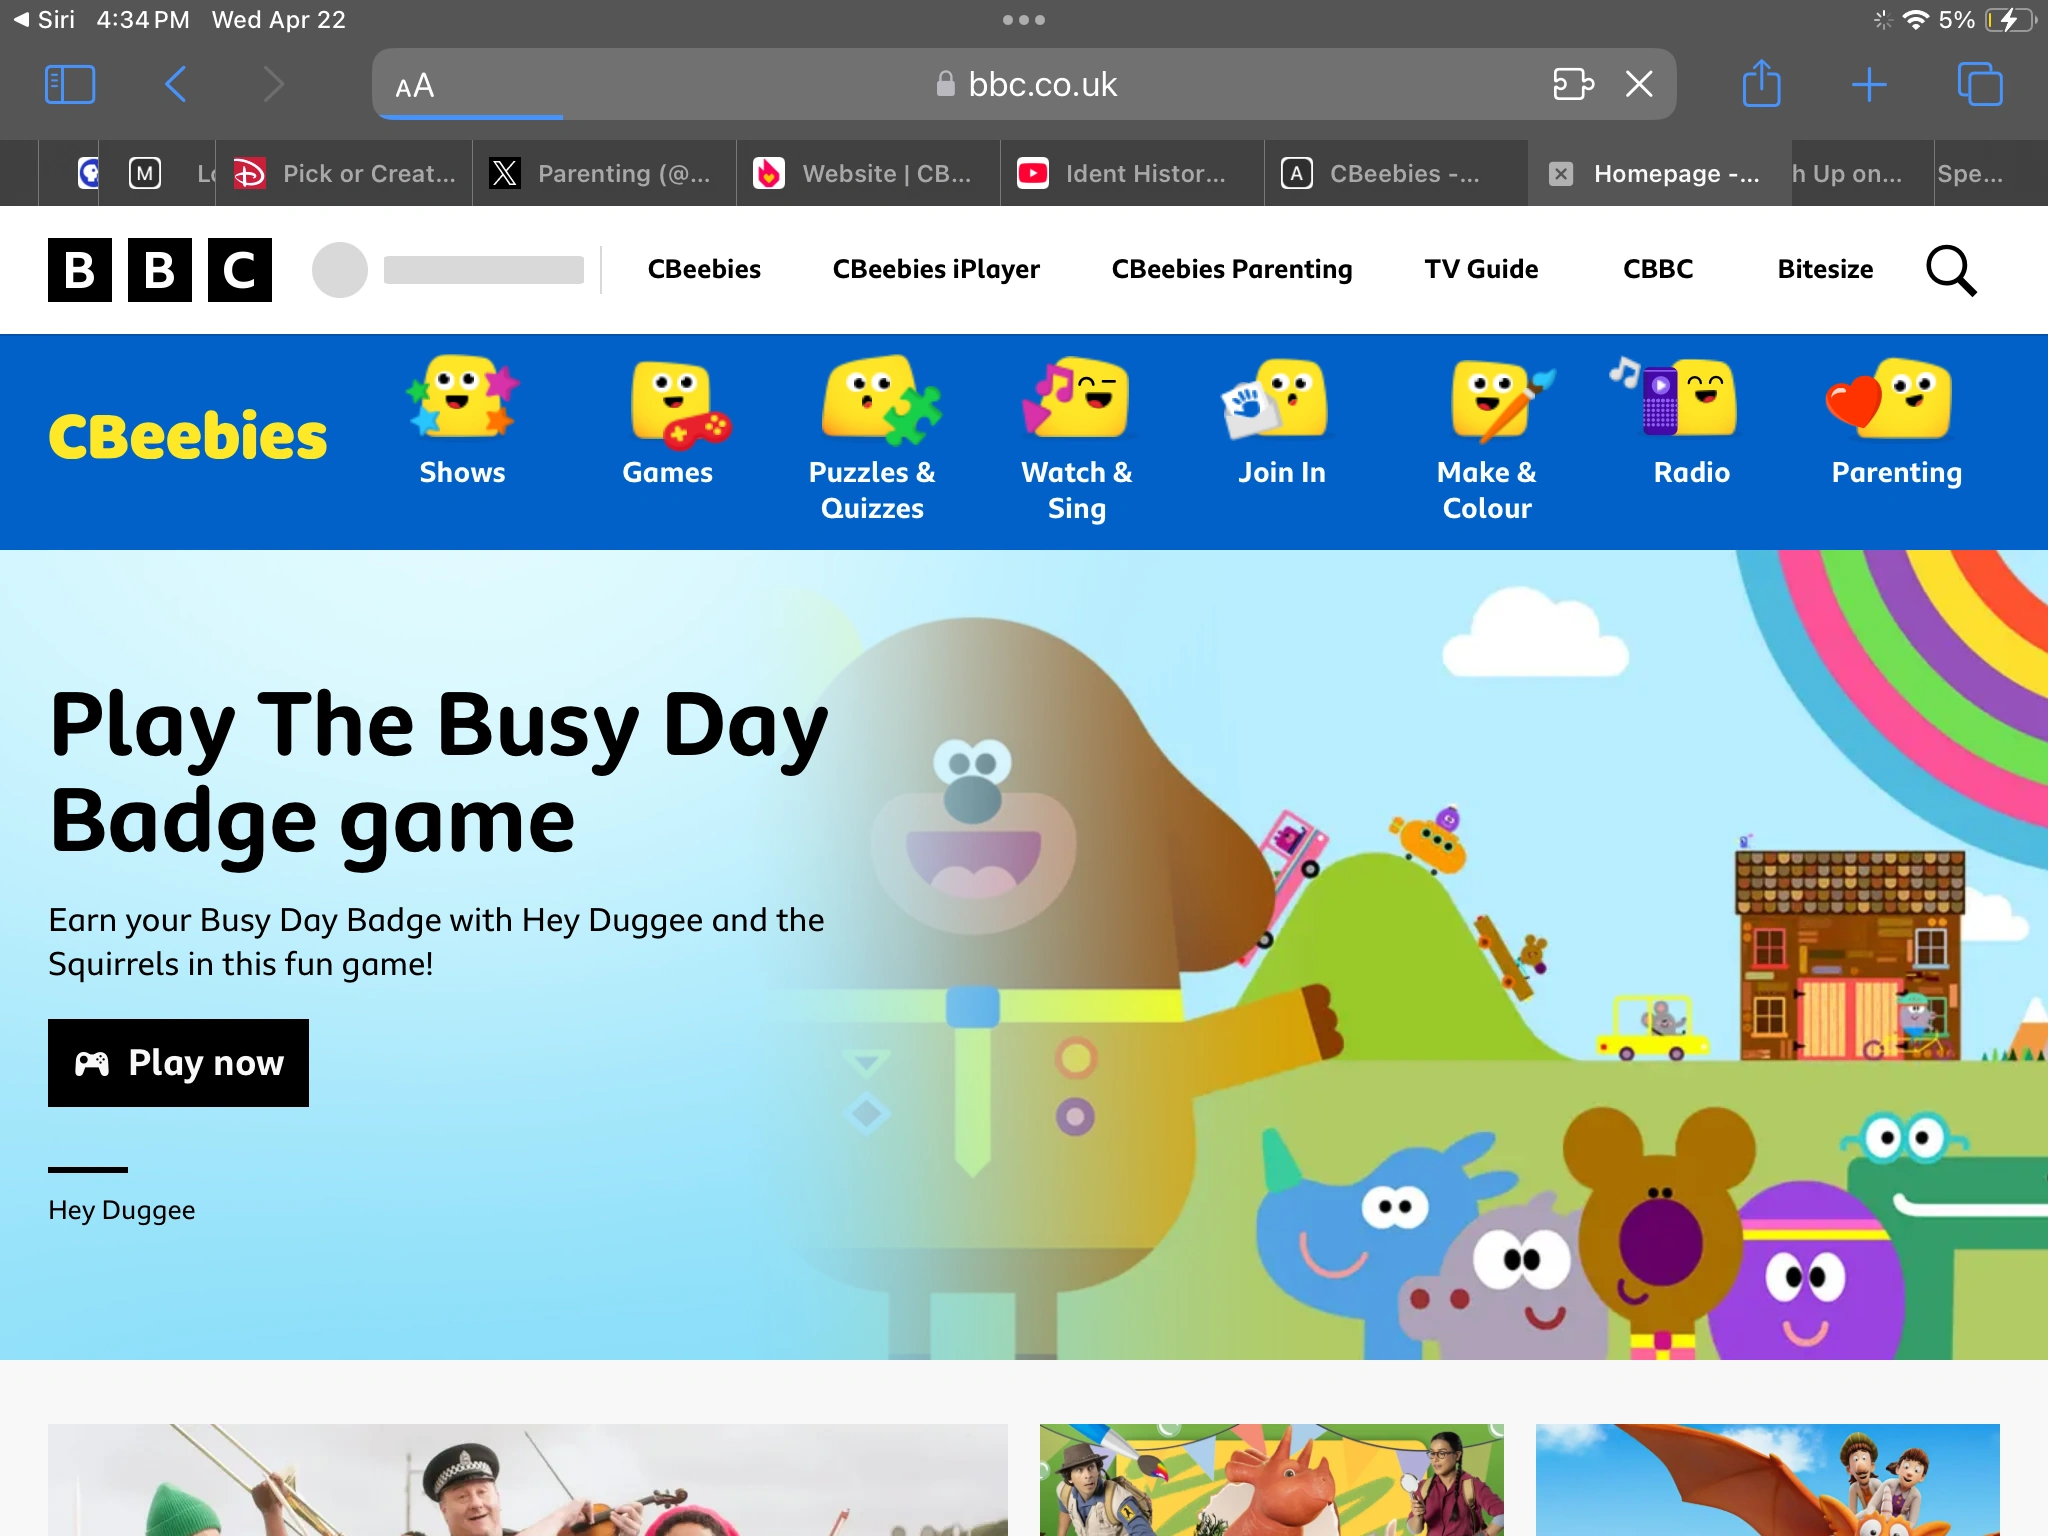Open the Safari sidebar panel
Screen dimensions: 2048x1536
[x=70, y=84]
